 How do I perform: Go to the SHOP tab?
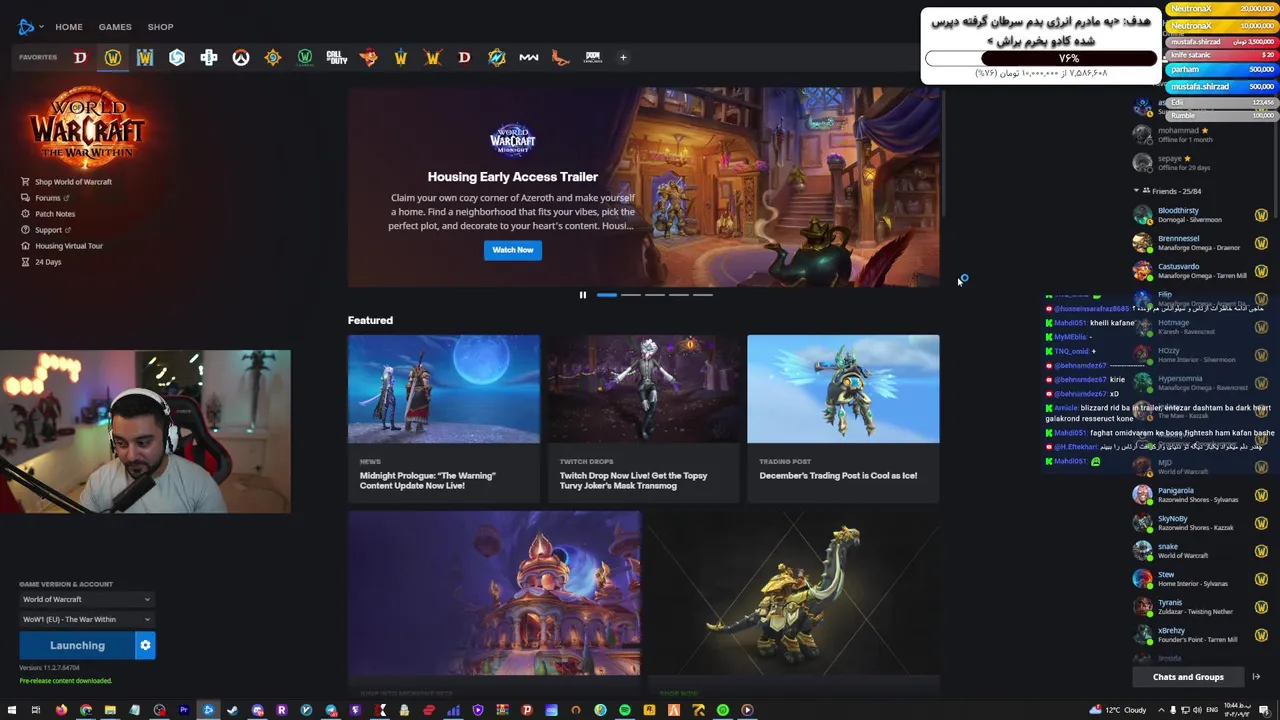(x=160, y=27)
